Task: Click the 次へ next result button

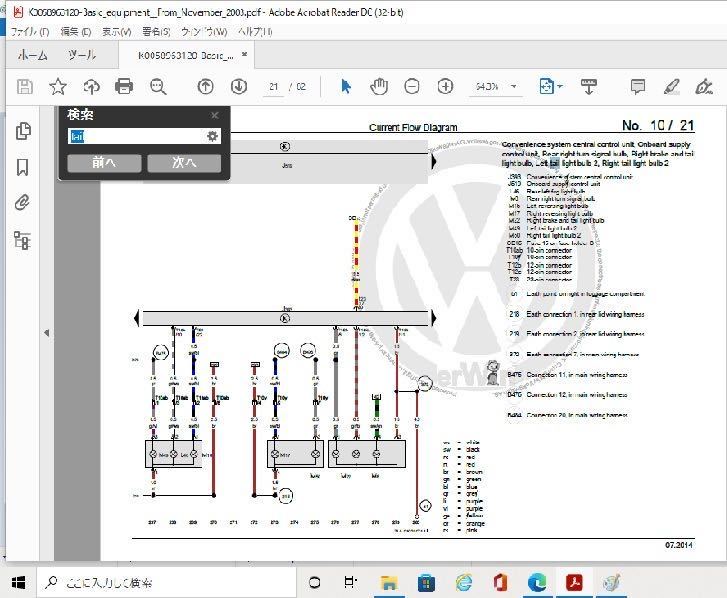Action: coord(184,163)
